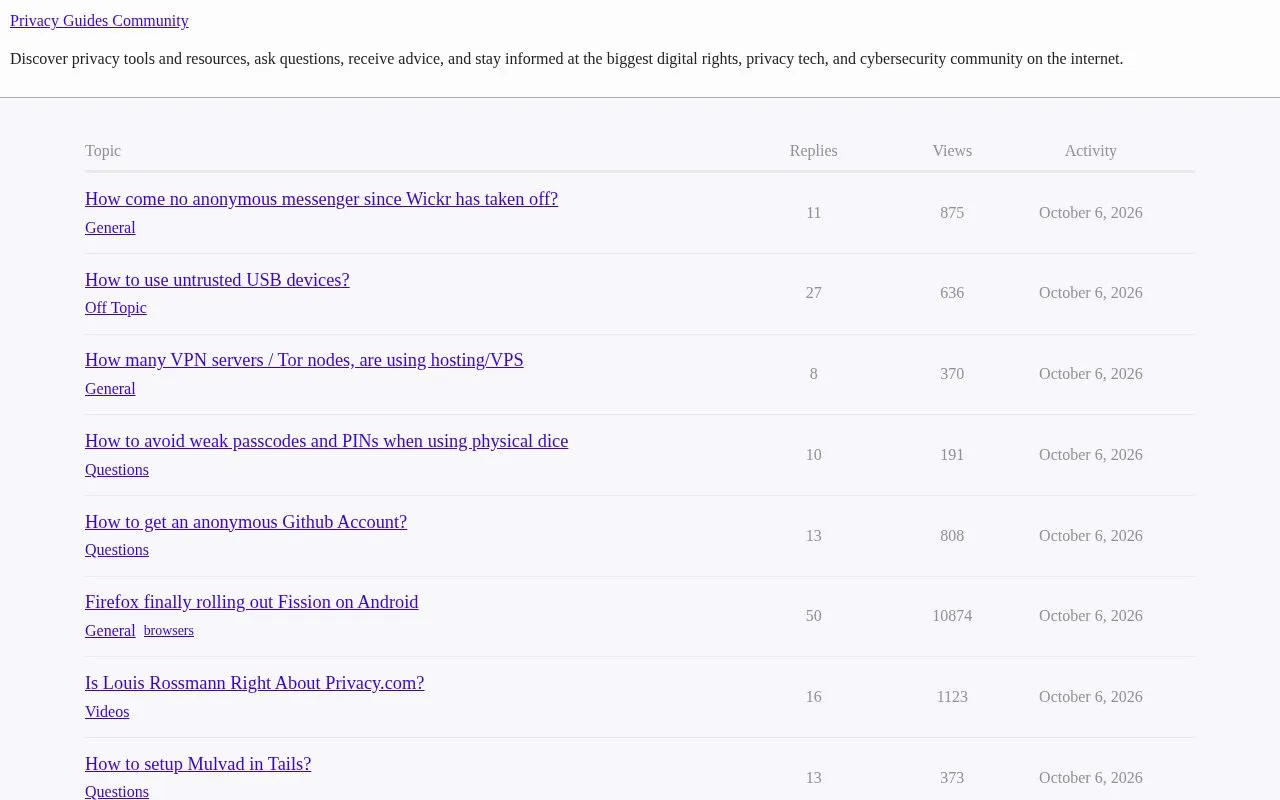Select the 16 replies value
The width and height of the screenshot is (1280, 800).
coord(814,697)
